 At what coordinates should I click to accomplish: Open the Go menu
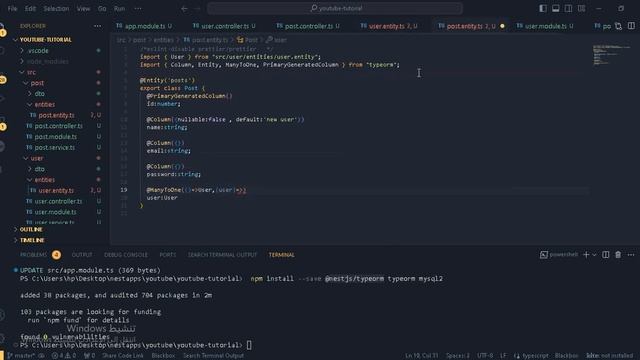(x=102, y=8)
